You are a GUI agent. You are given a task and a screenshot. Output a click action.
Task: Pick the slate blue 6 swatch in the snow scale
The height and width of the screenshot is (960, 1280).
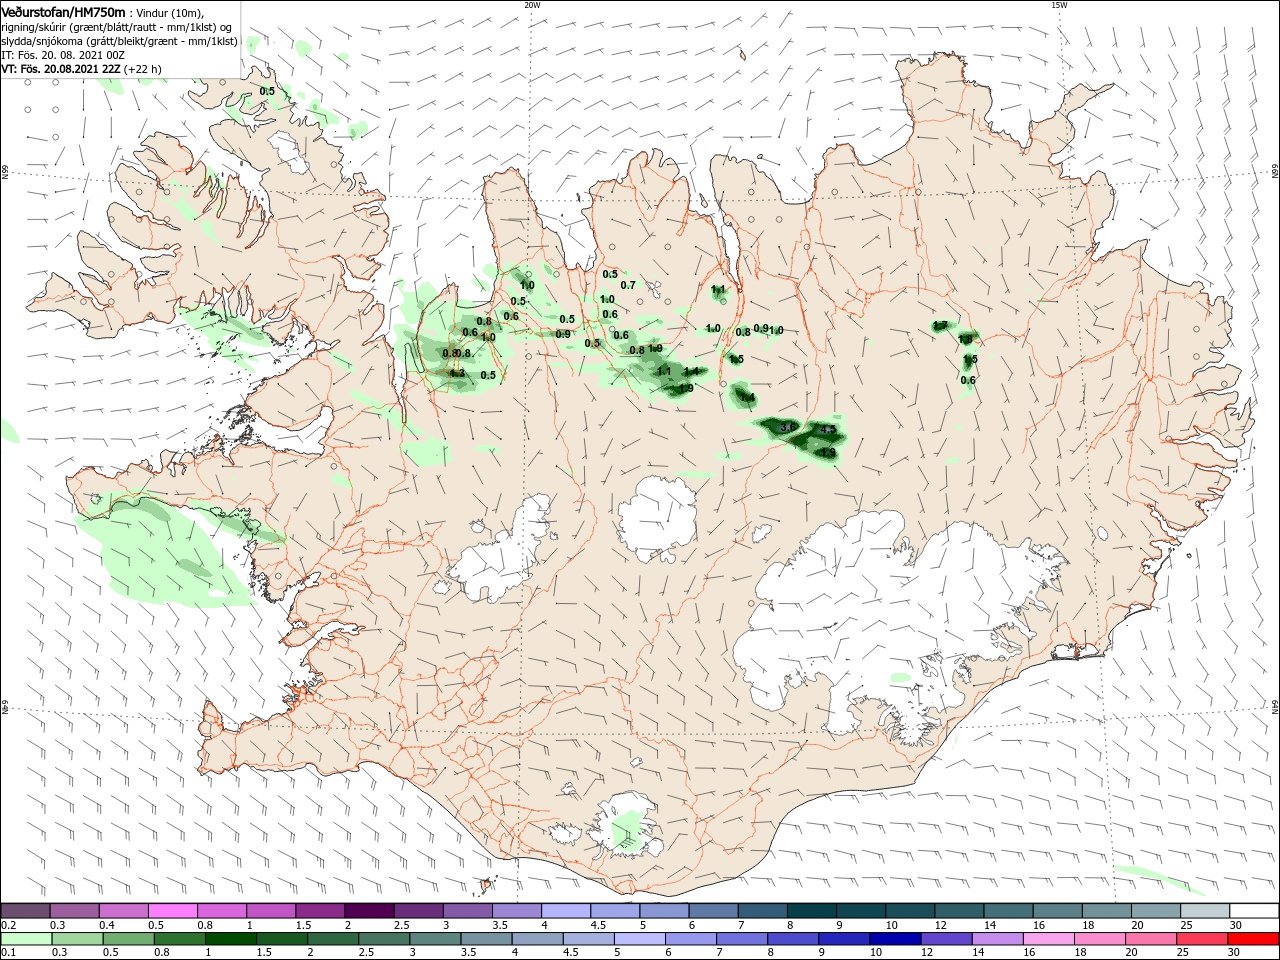tap(714, 911)
